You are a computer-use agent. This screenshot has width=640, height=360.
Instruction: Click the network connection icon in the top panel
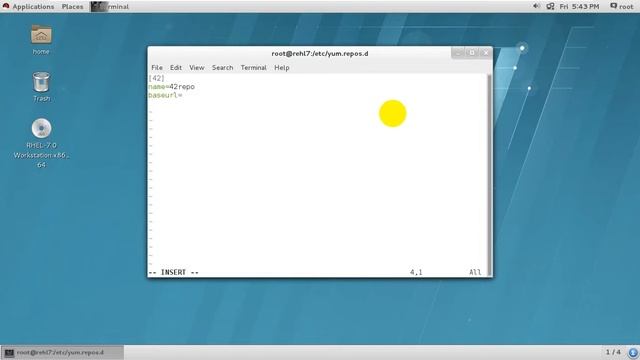pyautogui.click(x=550, y=6)
